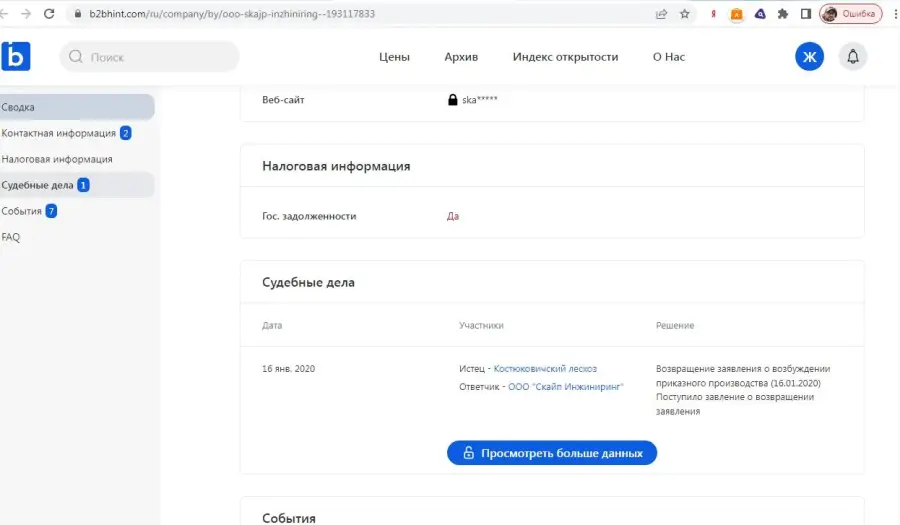
Task: Click the lock icon beside website ska*****
Action: click(452, 99)
